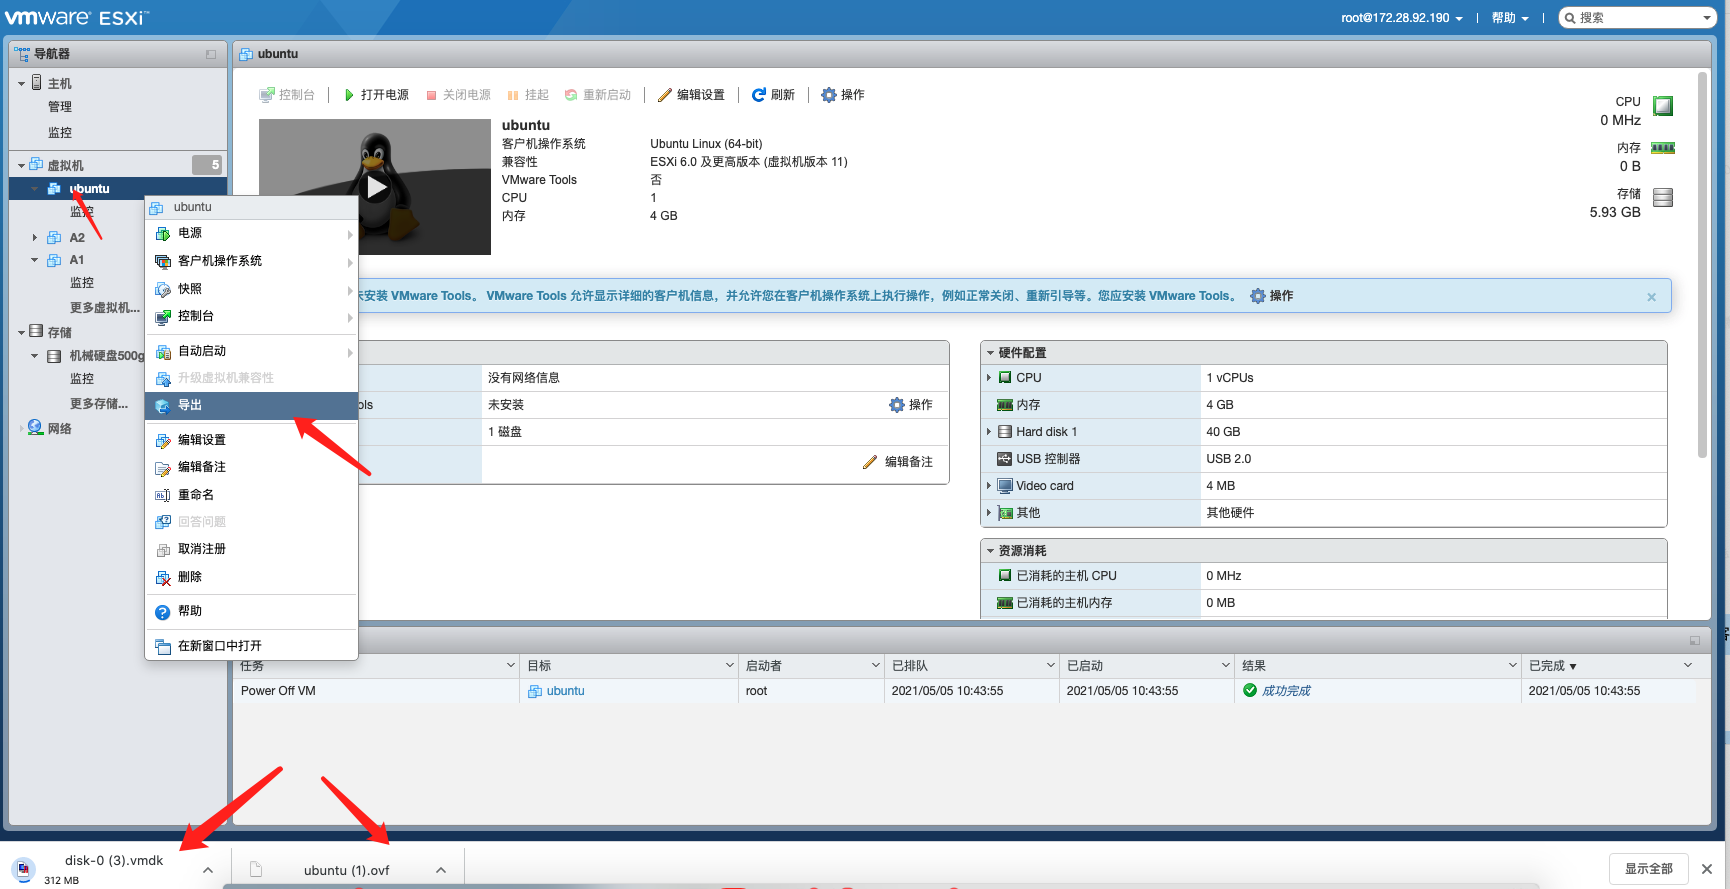The width and height of the screenshot is (1730, 889).
Task: Choose Edit Settings in context menu
Action: point(252,440)
